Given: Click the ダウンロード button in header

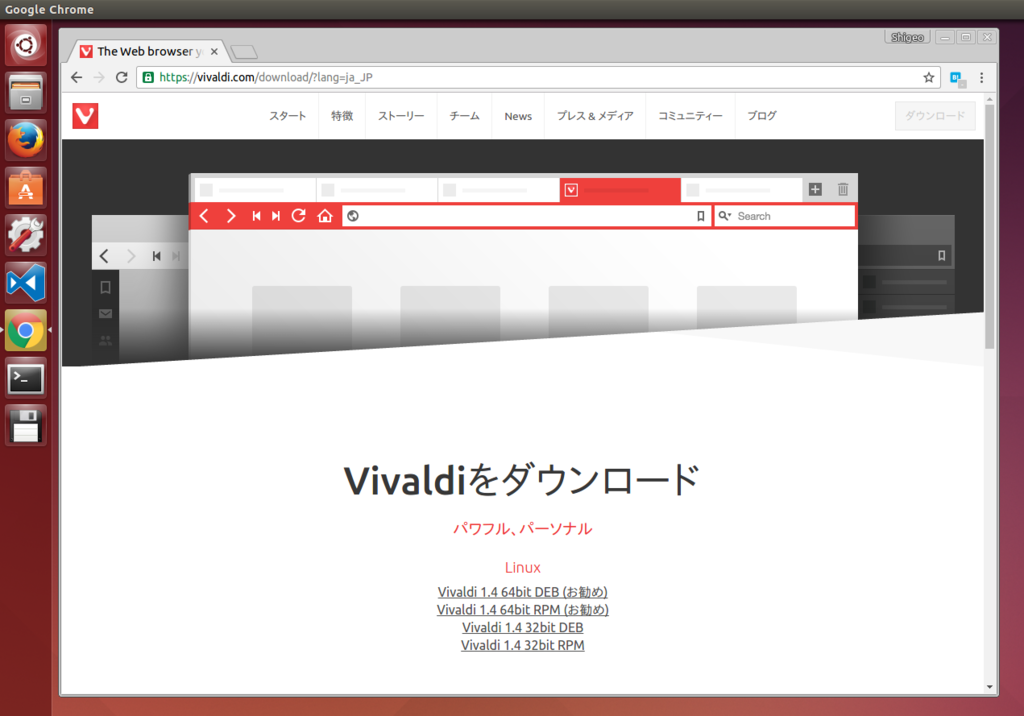Looking at the screenshot, I should [x=935, y=116].
